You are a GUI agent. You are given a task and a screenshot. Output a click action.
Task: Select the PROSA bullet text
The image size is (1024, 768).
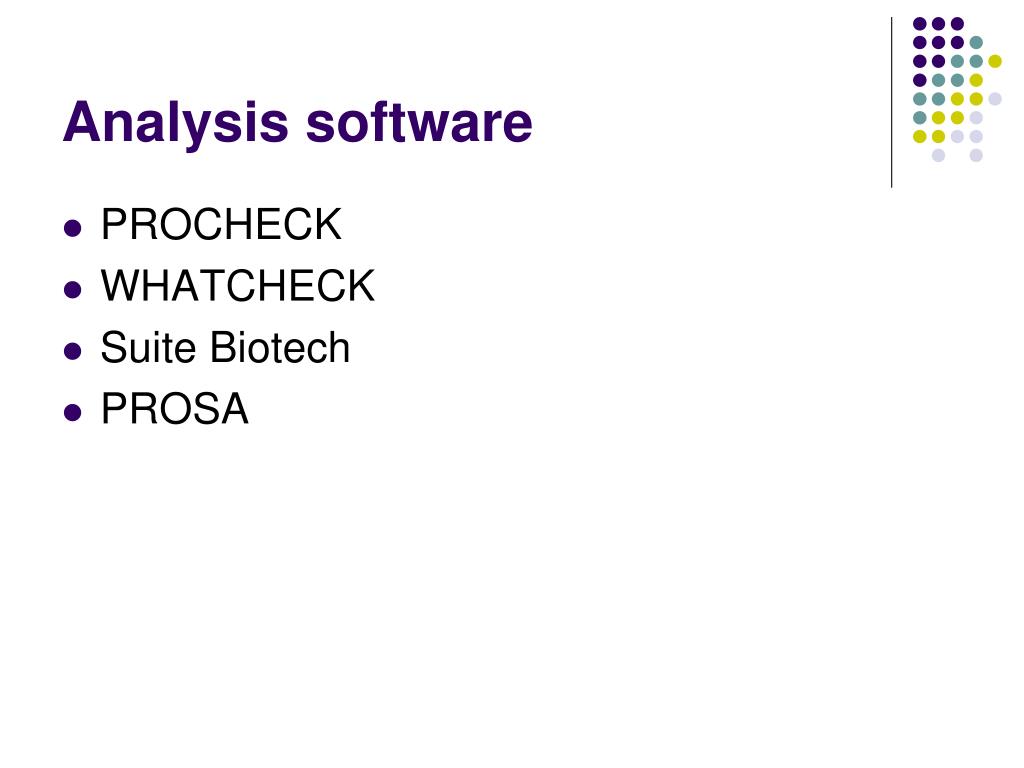(174, 409)
